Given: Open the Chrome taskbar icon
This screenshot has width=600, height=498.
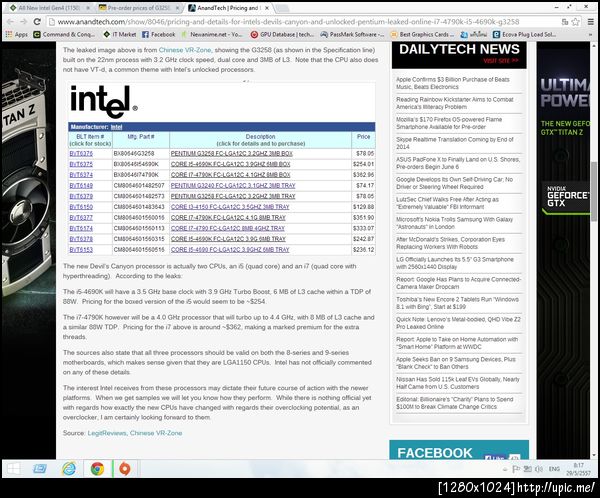Looking at the screenshot, I should pos(97,469).
